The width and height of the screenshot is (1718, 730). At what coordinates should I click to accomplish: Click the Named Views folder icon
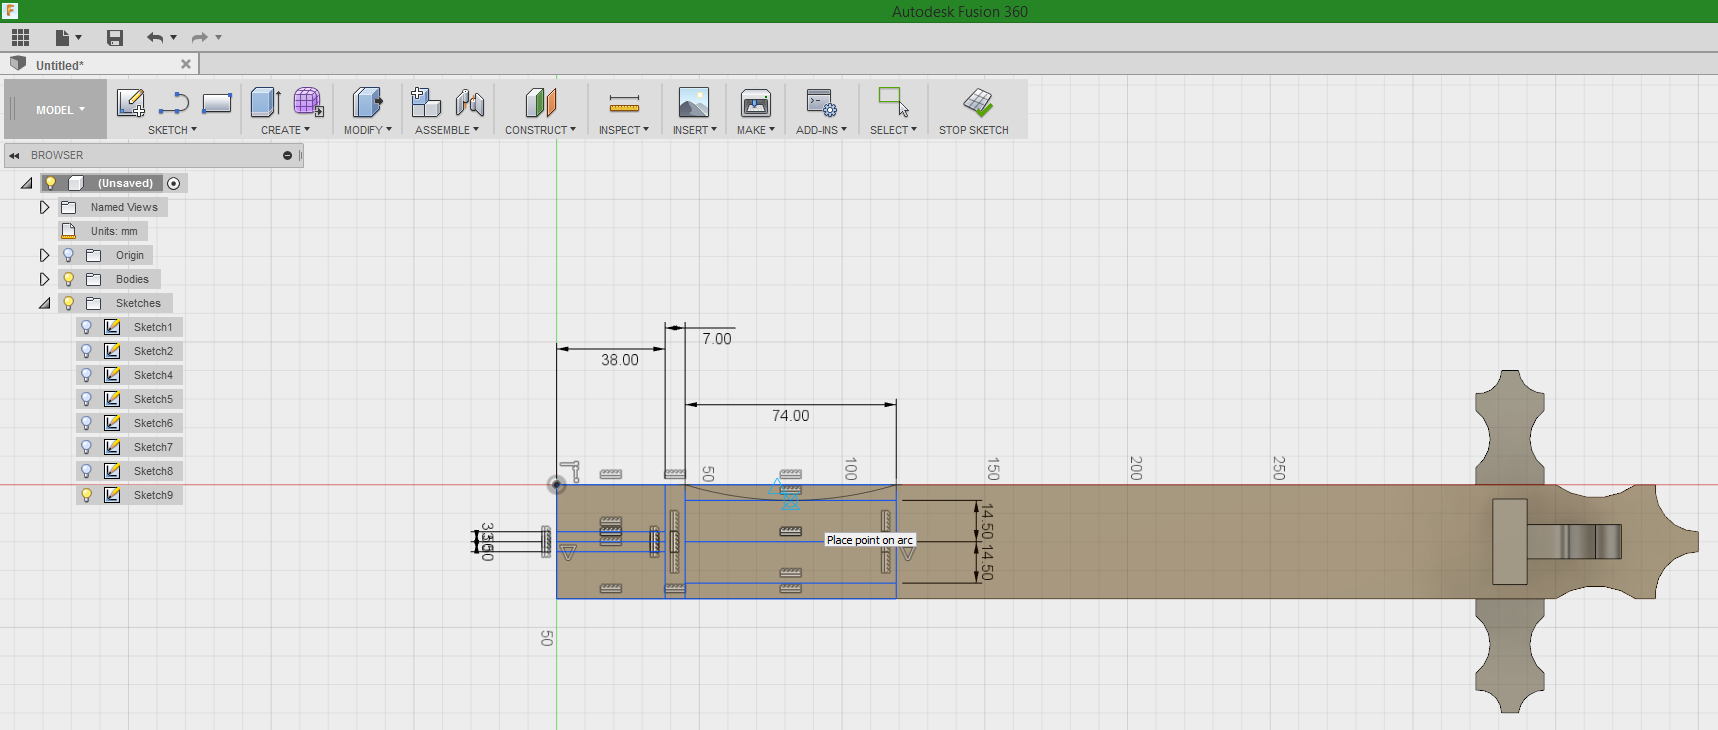(69, 207)
